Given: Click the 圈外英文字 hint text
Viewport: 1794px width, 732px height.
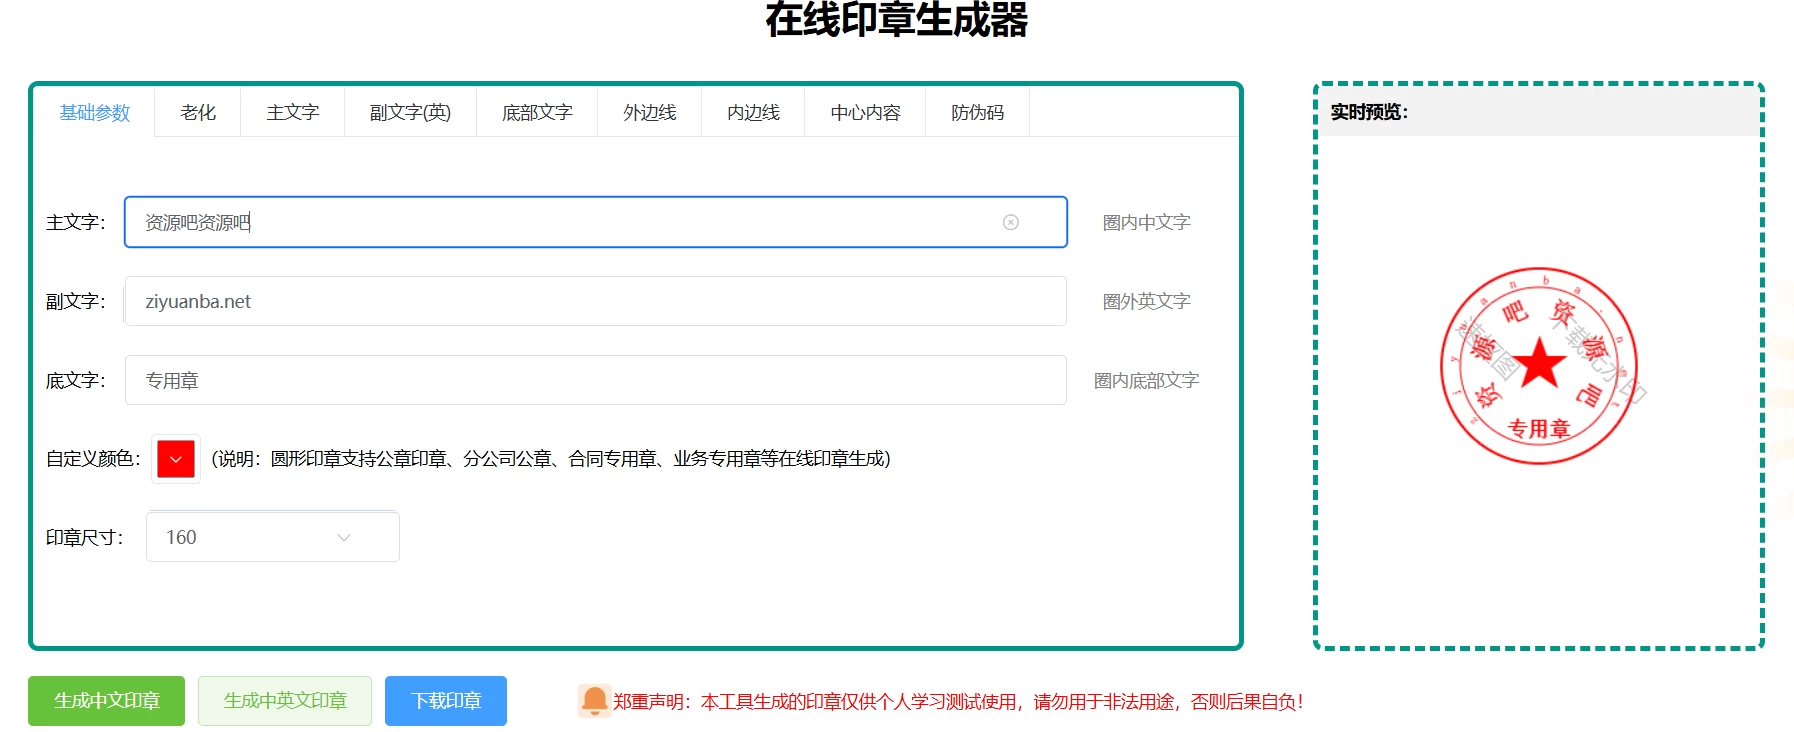Looking at the screenshot, I should tap(1146, 301).
